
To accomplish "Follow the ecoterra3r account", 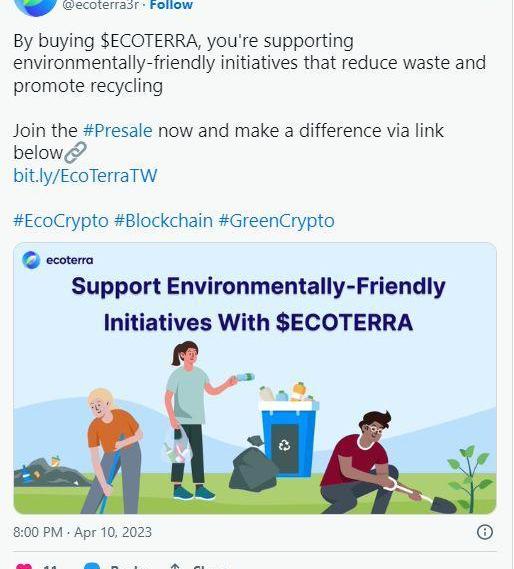I will (x=171, y=5).
